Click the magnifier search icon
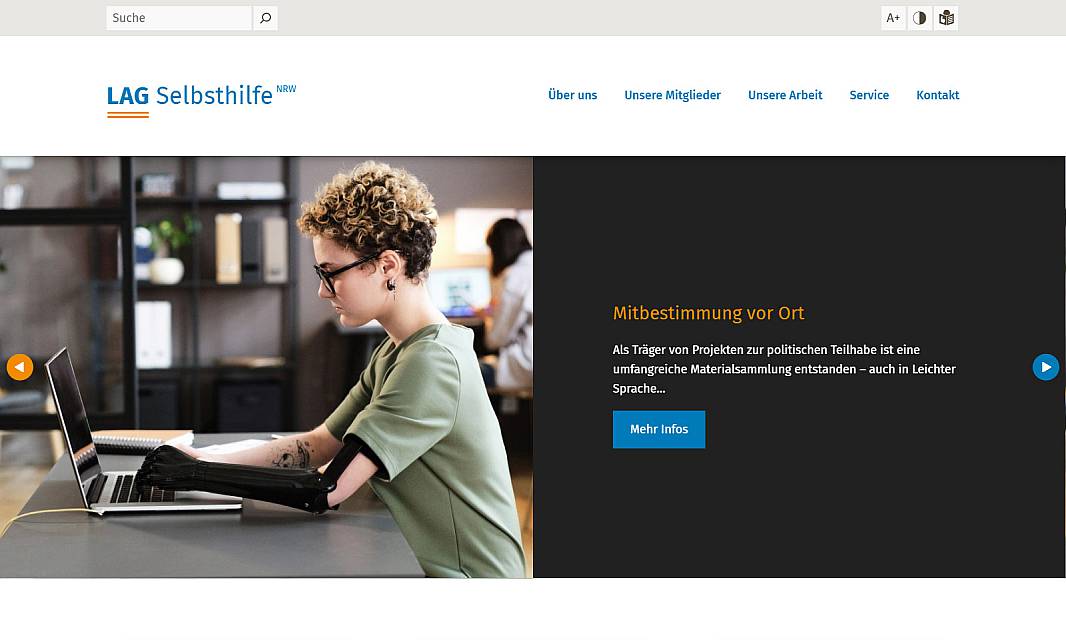The width and height of the screenshot is (1066, 640). [265, 18]
